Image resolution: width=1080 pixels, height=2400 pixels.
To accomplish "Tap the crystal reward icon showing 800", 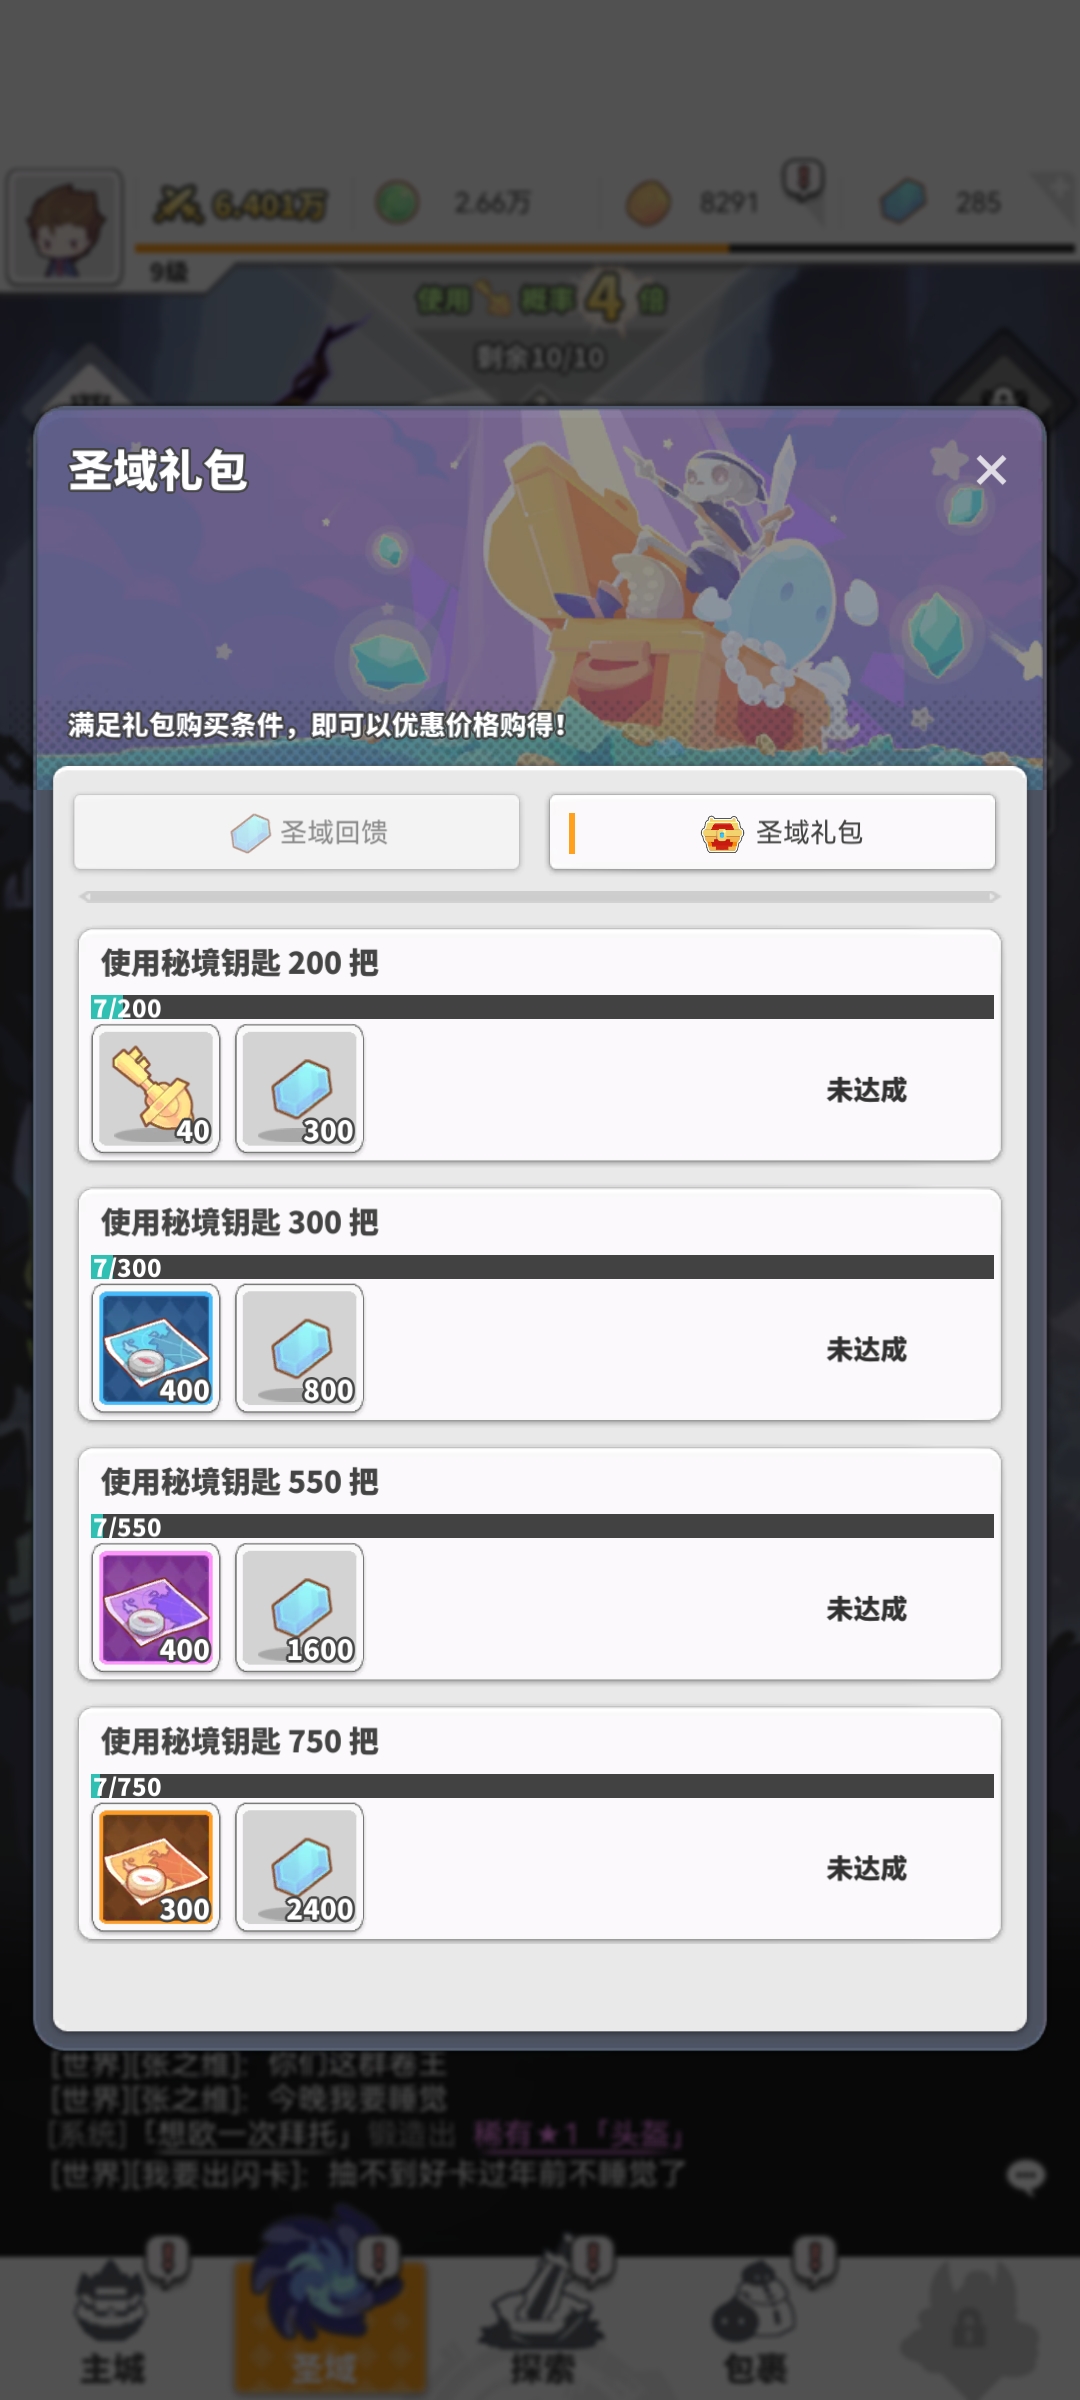I will click(x=299, y=1348).
